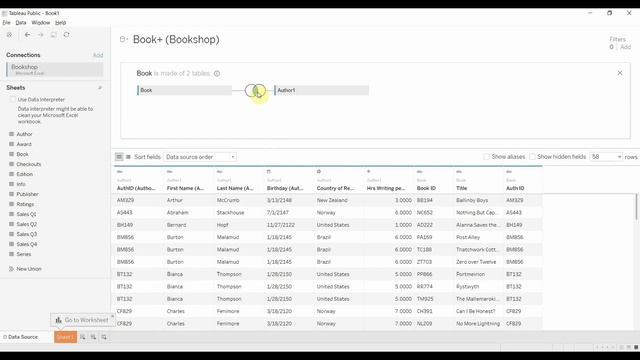Select the Sales Q3 sheet

click(27, 234)
